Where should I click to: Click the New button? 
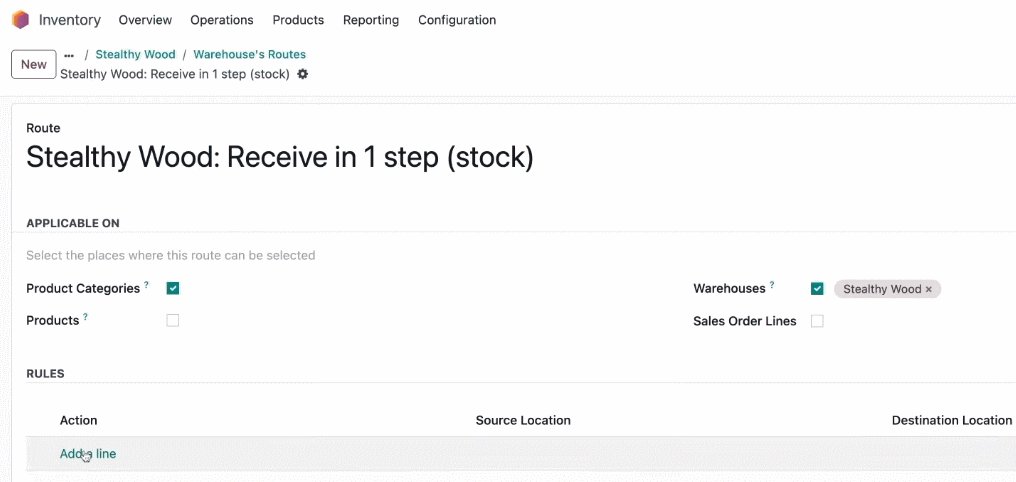point(34,64)
